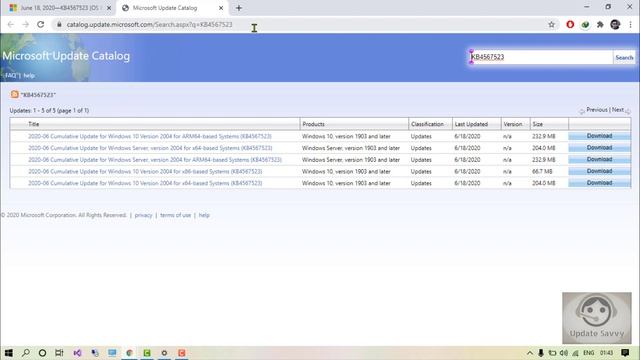Open the red Opera extension icon

click(570, 24)
